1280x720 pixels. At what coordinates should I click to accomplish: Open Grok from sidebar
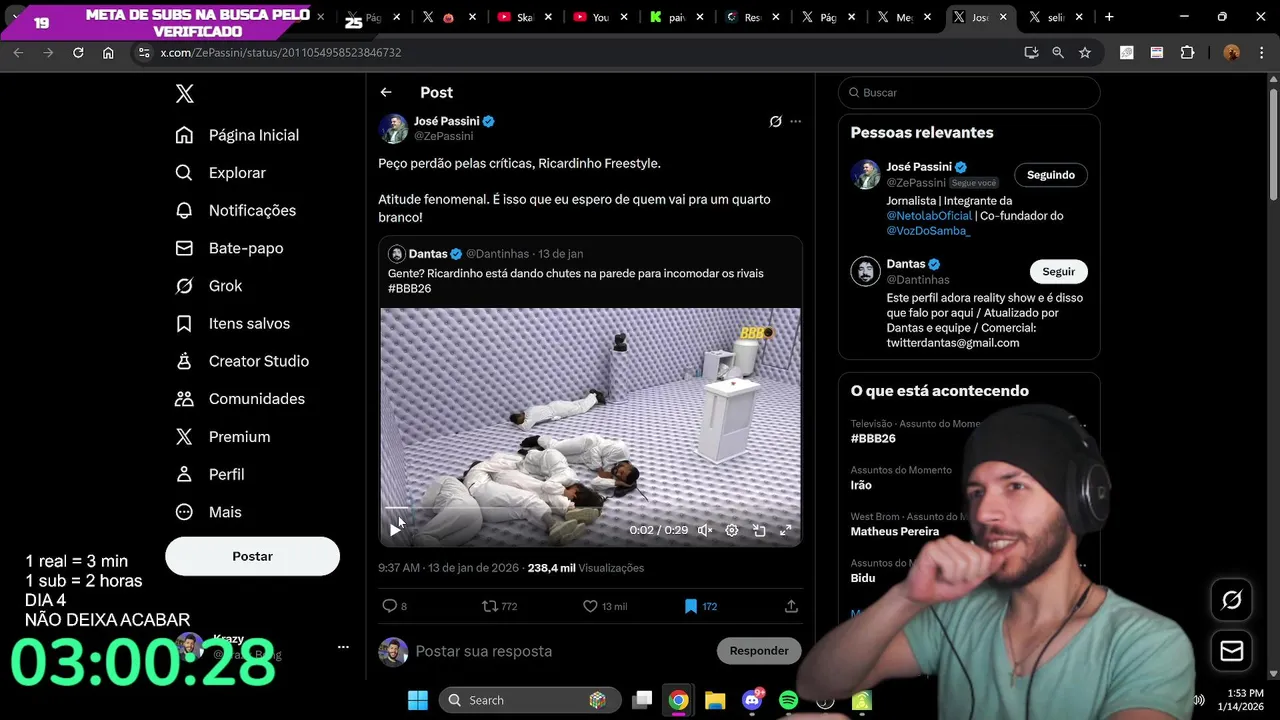click(x=208, y=286)
